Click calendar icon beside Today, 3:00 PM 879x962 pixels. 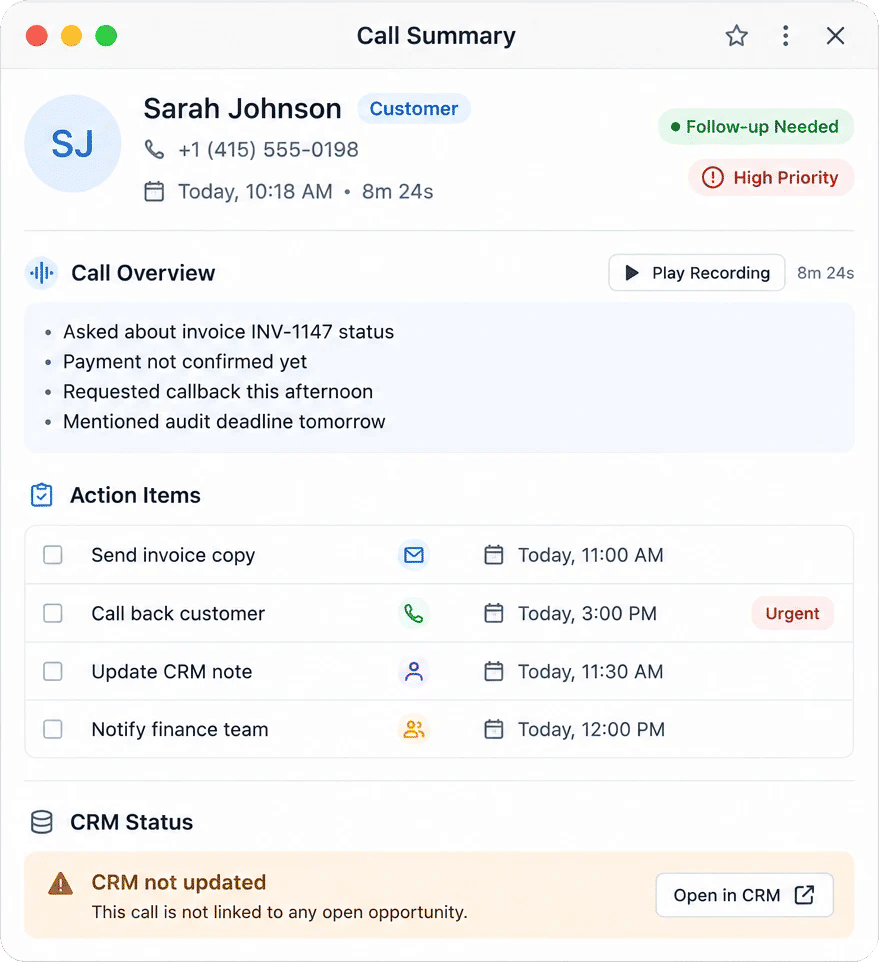(x=494, y=613)
